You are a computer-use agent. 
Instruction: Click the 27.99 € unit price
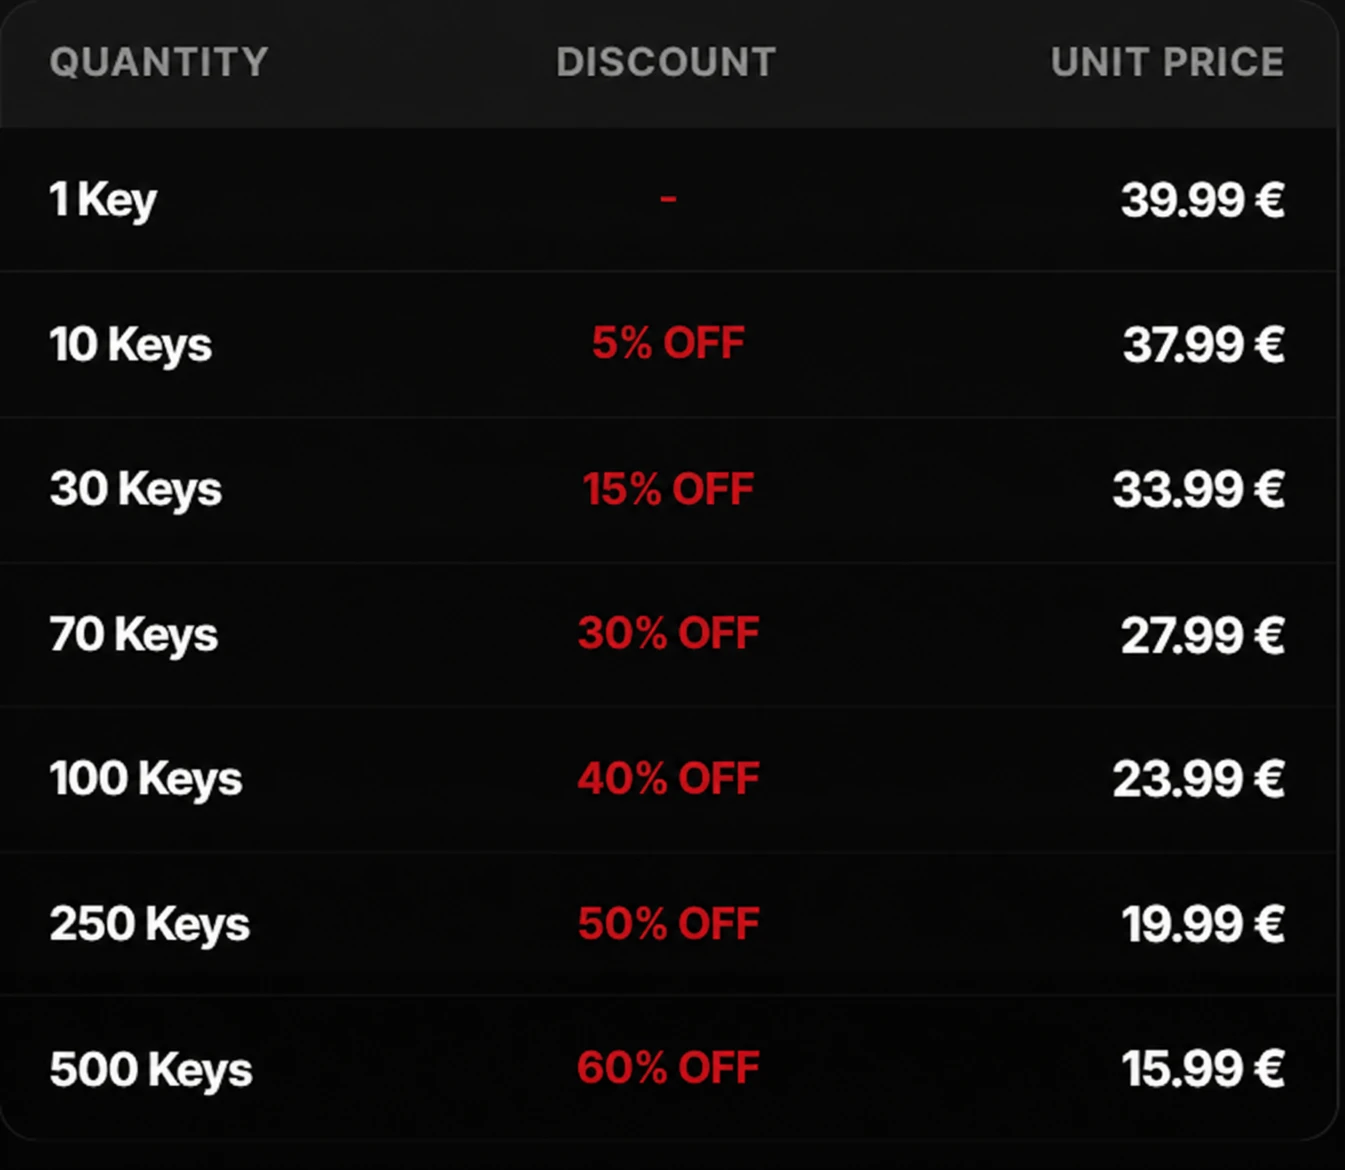1203,634
